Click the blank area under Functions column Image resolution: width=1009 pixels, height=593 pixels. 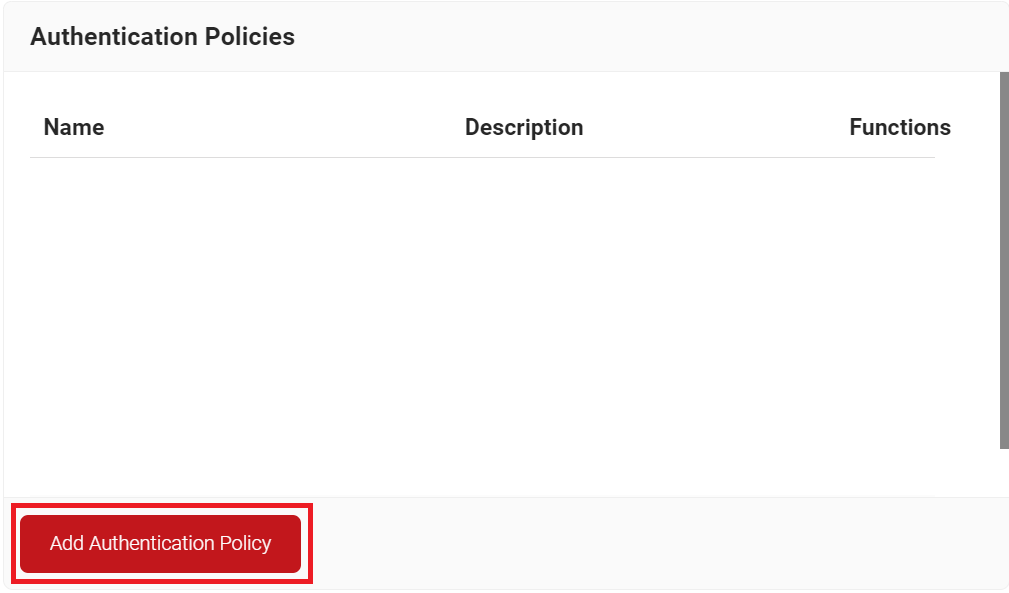coord(899,300)
